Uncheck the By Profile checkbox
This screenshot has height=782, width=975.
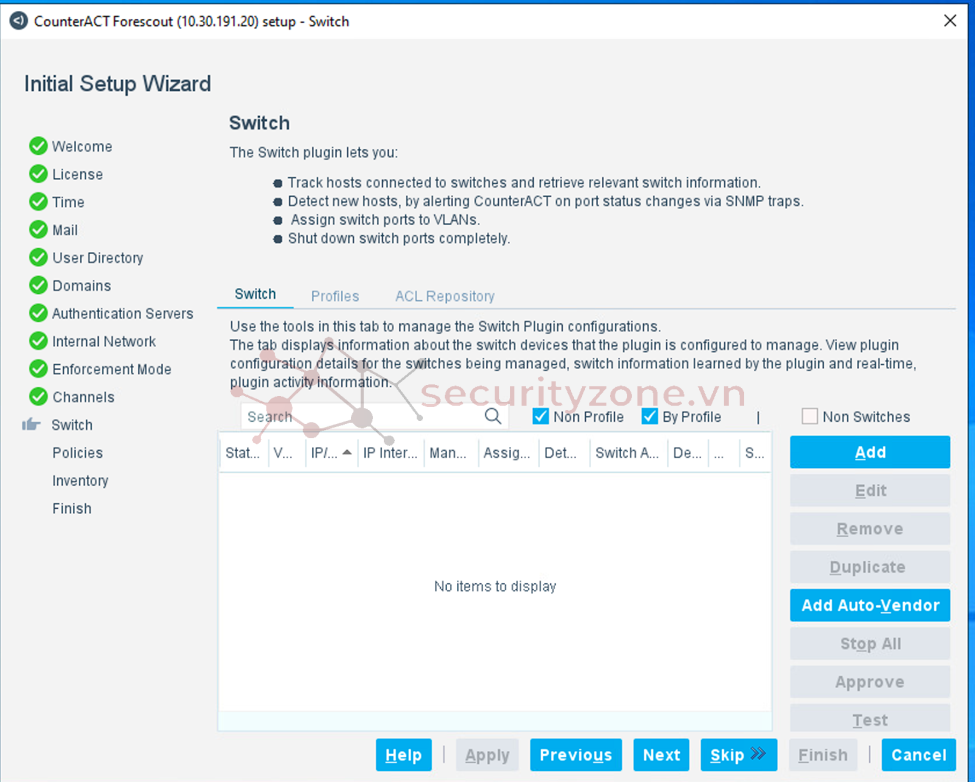[650, 416]
